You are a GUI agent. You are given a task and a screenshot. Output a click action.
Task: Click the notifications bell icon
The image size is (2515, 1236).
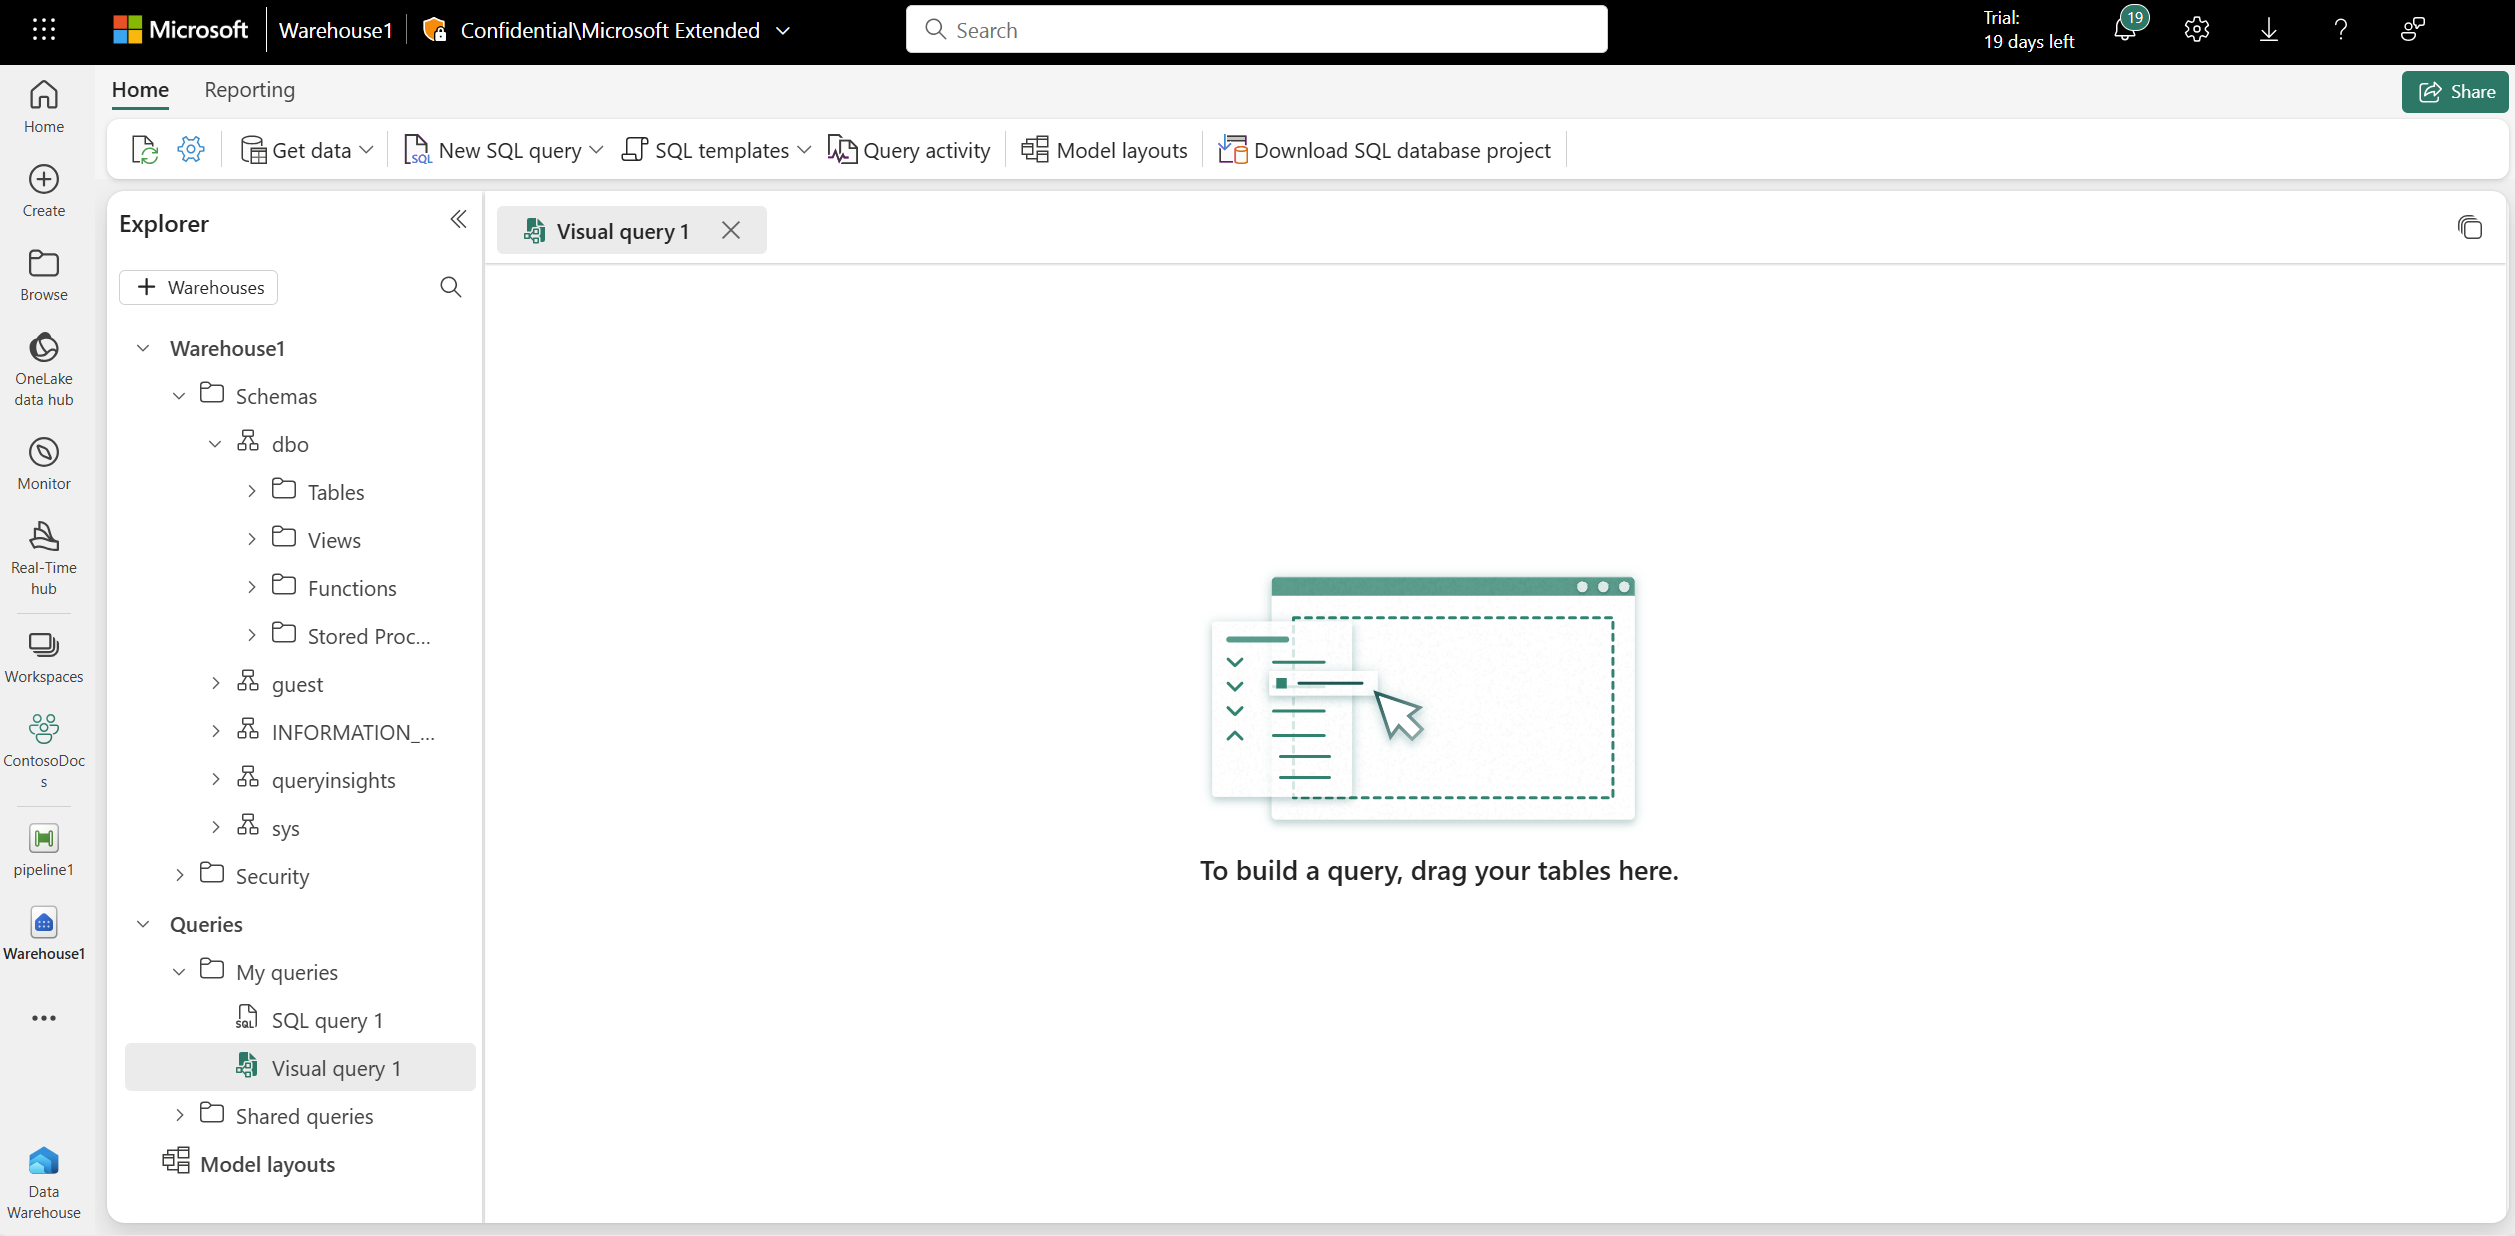pos(2124,30)
